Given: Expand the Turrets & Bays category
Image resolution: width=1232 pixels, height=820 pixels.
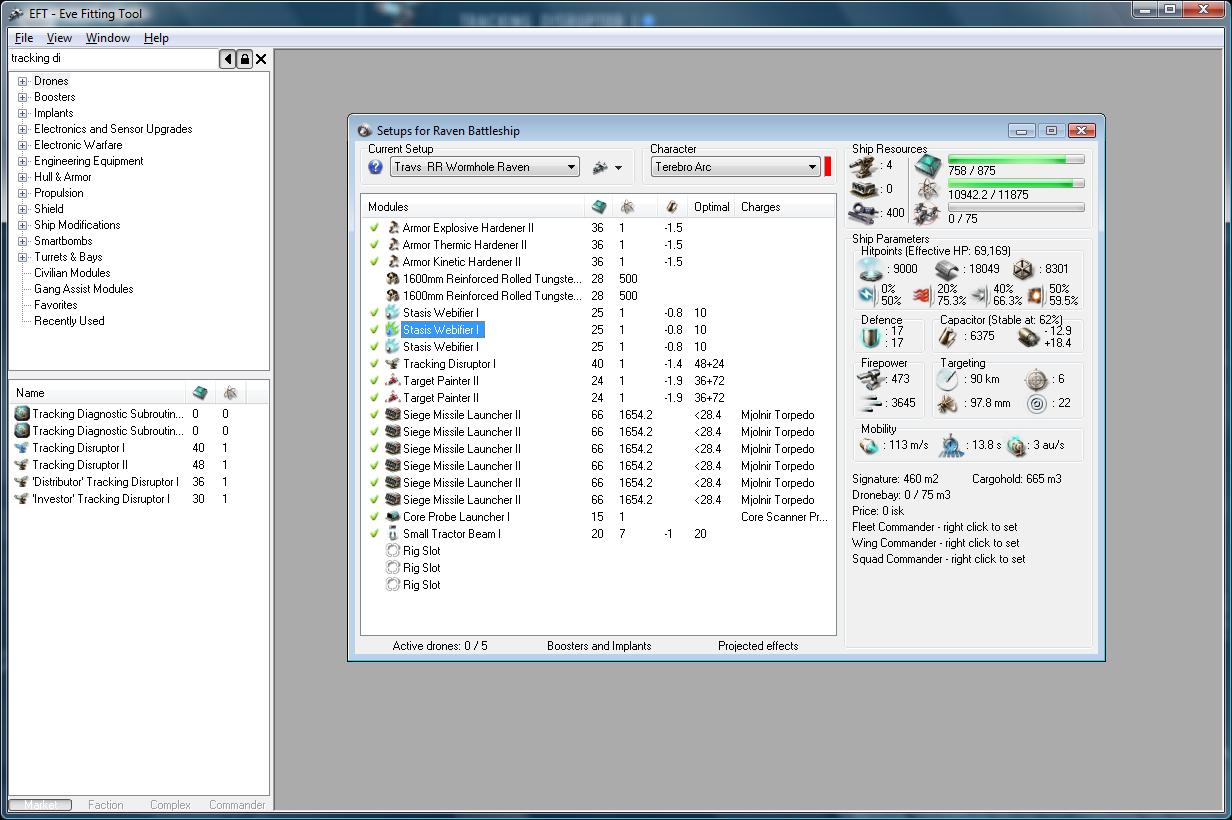Looking at the screenshot, I should [x=23, y=257].
